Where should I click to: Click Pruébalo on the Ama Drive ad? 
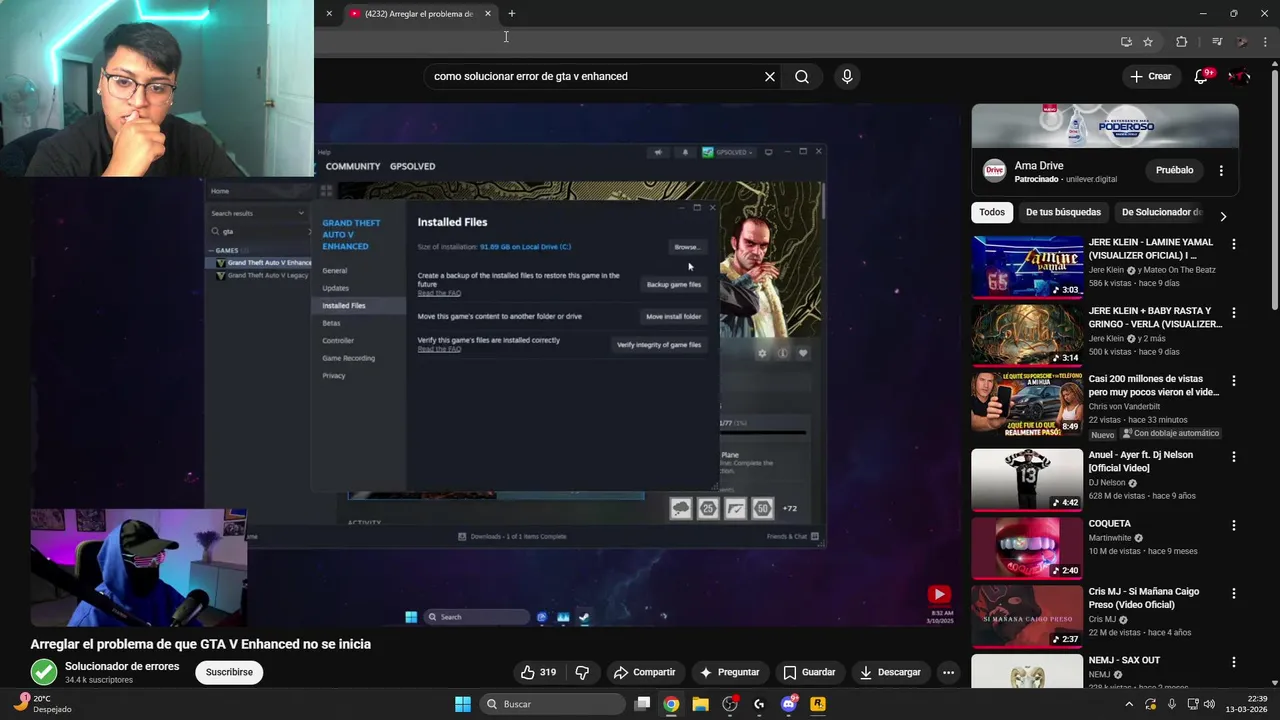[x=1174, y=170]
